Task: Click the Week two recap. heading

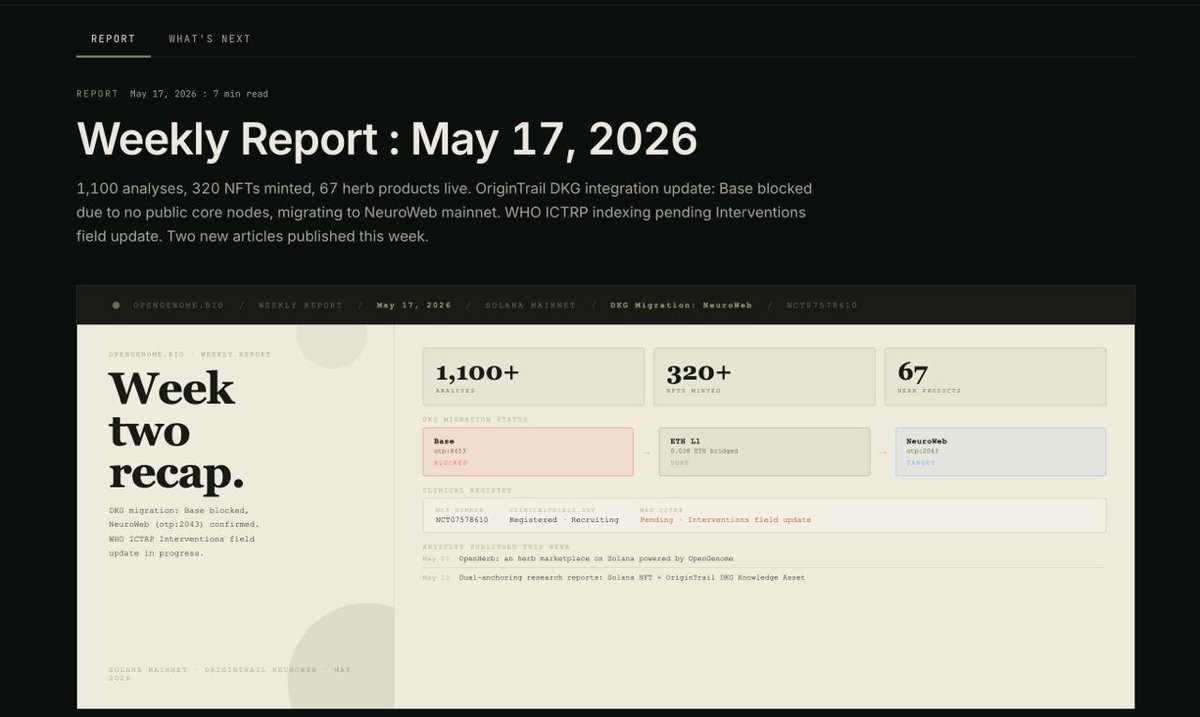Action: click(x=176, y=431)
